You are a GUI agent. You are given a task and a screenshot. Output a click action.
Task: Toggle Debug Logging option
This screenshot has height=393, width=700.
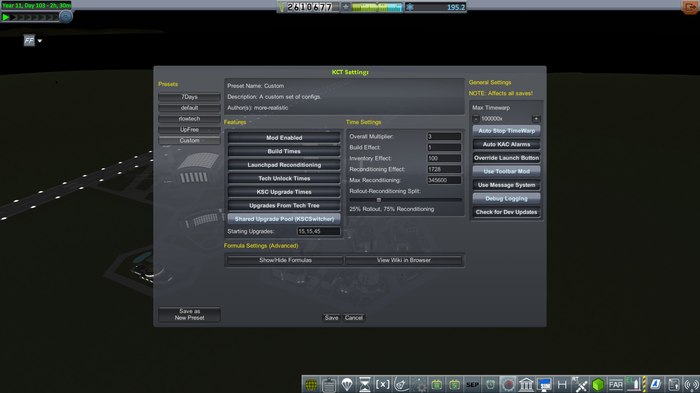[x=506, y=198]
